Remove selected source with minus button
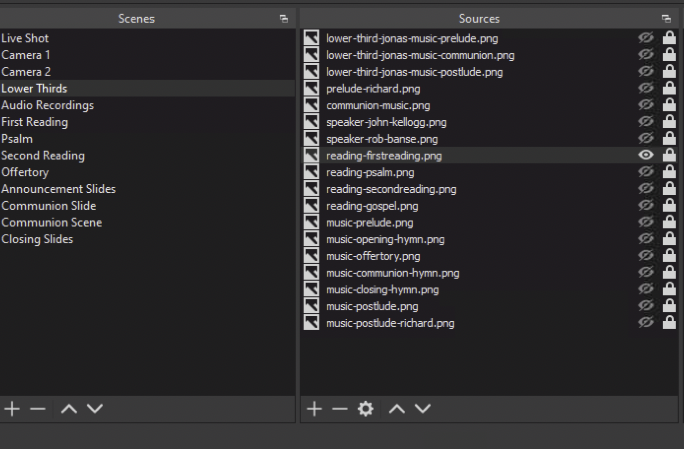Image resolution: width=684 pixels, height=449 pixels. point(340,409)
